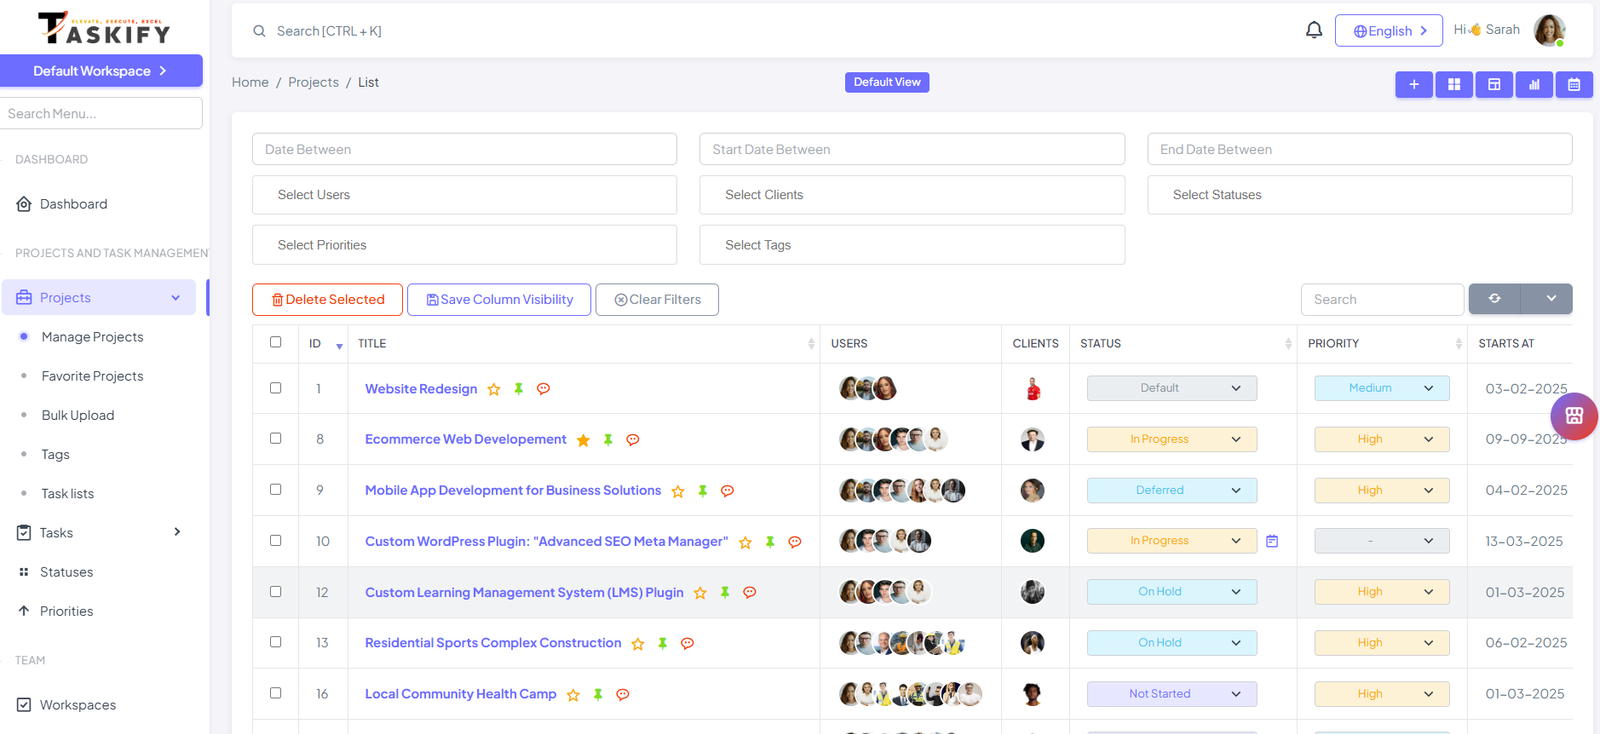This screenshot has width=1600, height=734.
Task: Go to Home breadcrumb link
Action: [x=250, y=82]
